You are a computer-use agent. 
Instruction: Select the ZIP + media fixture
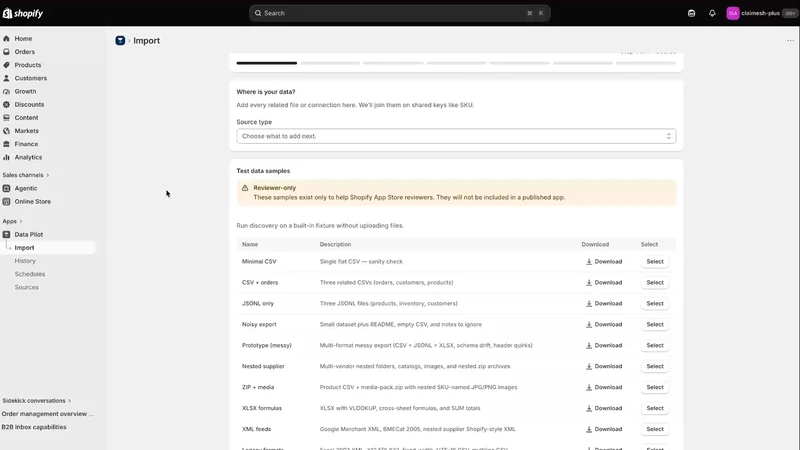655,387
